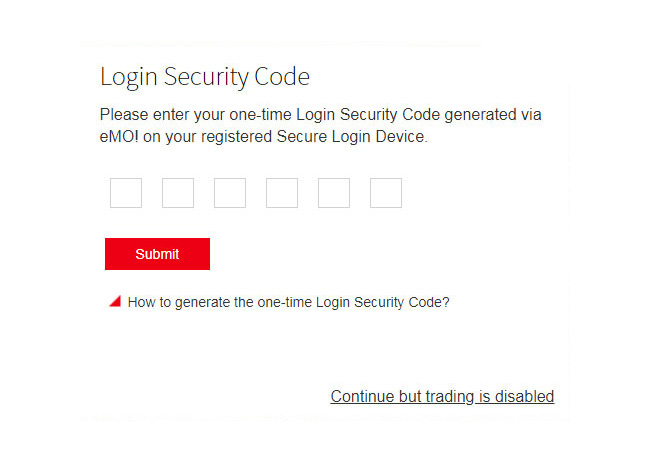Click the instruction paragraph mentioning eMO!
Image resolution: width=650 pixels, height=462 pixels.
coord(320,115)
